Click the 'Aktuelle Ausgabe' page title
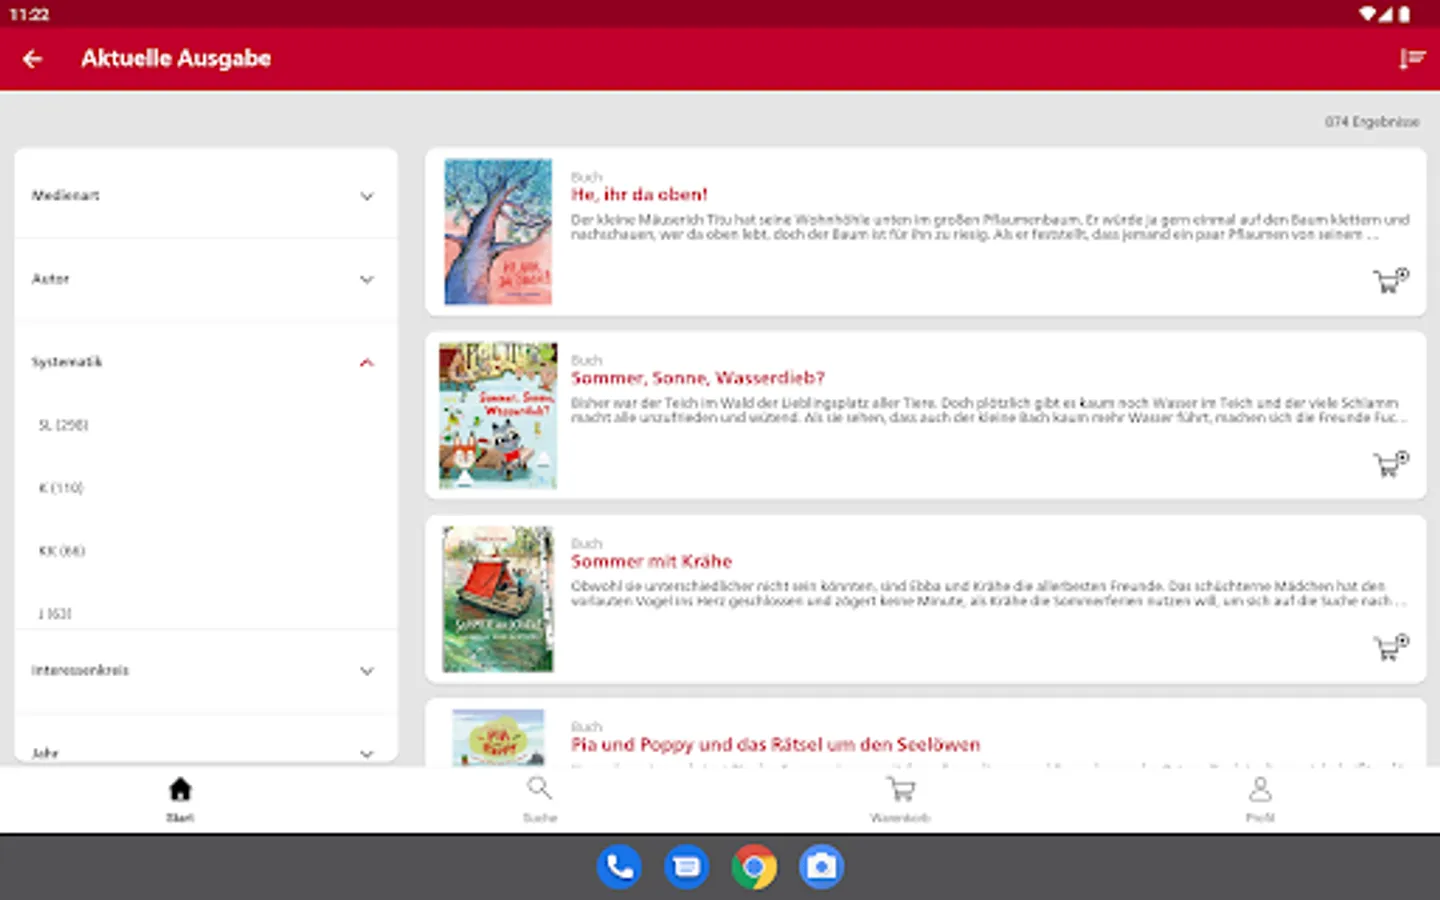 point(176,58)
